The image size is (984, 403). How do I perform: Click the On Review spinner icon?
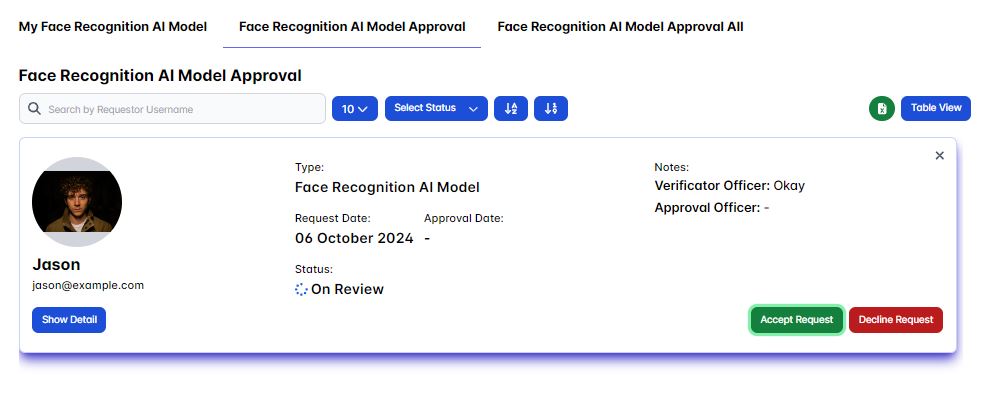[x=302, y=289]
